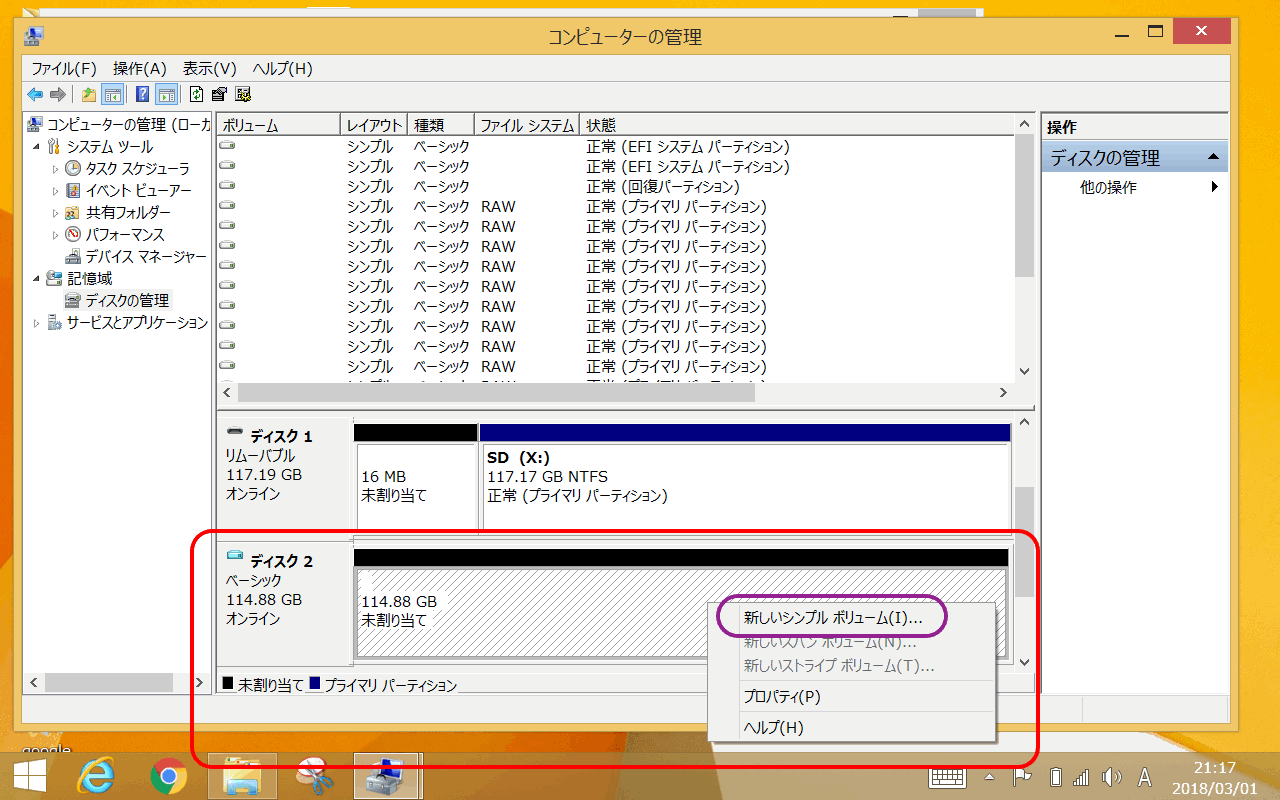Open the 操作(A) menu
The image size is (1280, 800).
[139, 69]
